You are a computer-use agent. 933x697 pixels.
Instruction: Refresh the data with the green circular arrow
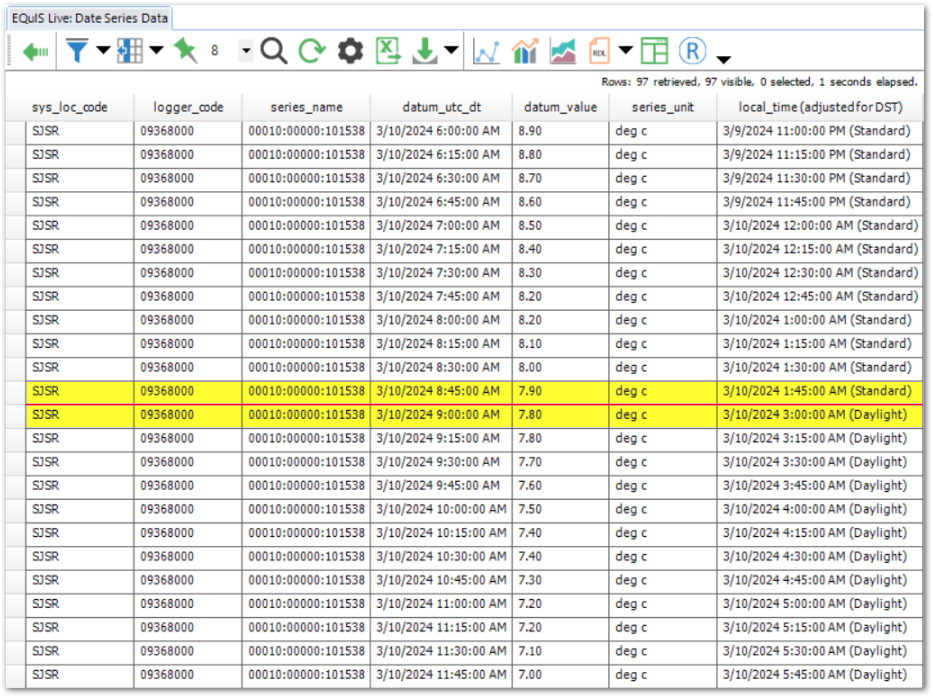click(312, 52)
